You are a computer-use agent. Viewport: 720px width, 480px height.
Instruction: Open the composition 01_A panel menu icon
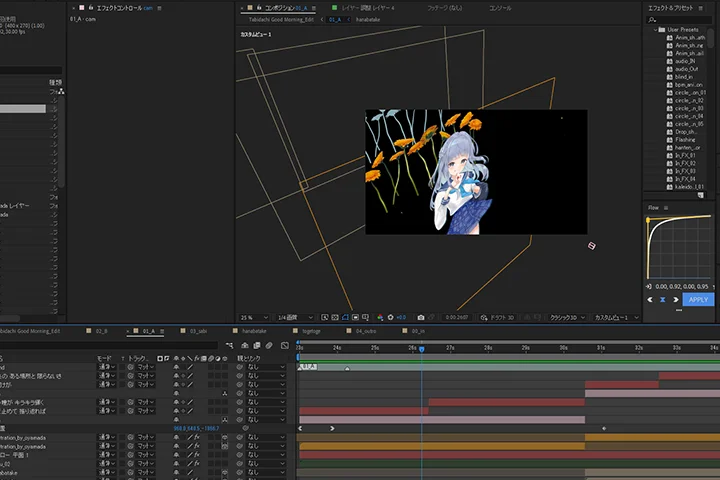tap(314, 8)
